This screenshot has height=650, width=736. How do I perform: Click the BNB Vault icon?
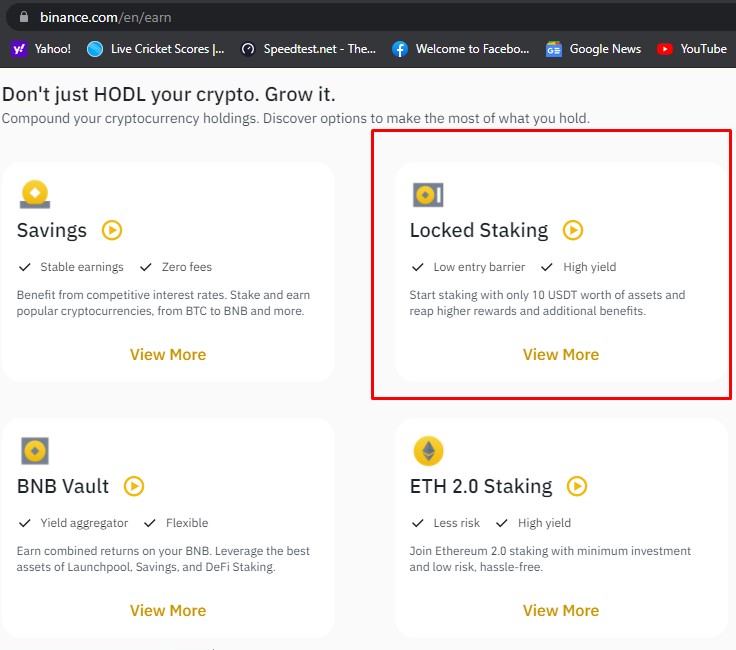point(35,451)
